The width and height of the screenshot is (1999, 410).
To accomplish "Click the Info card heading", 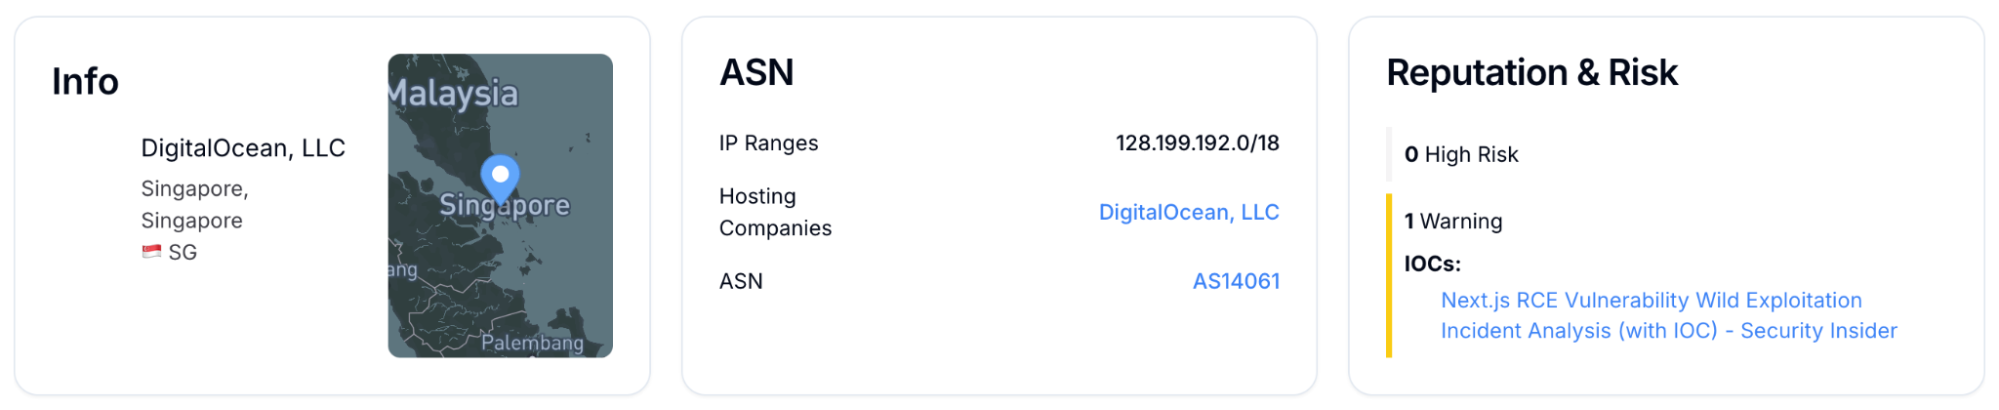I will pos(85,82).
